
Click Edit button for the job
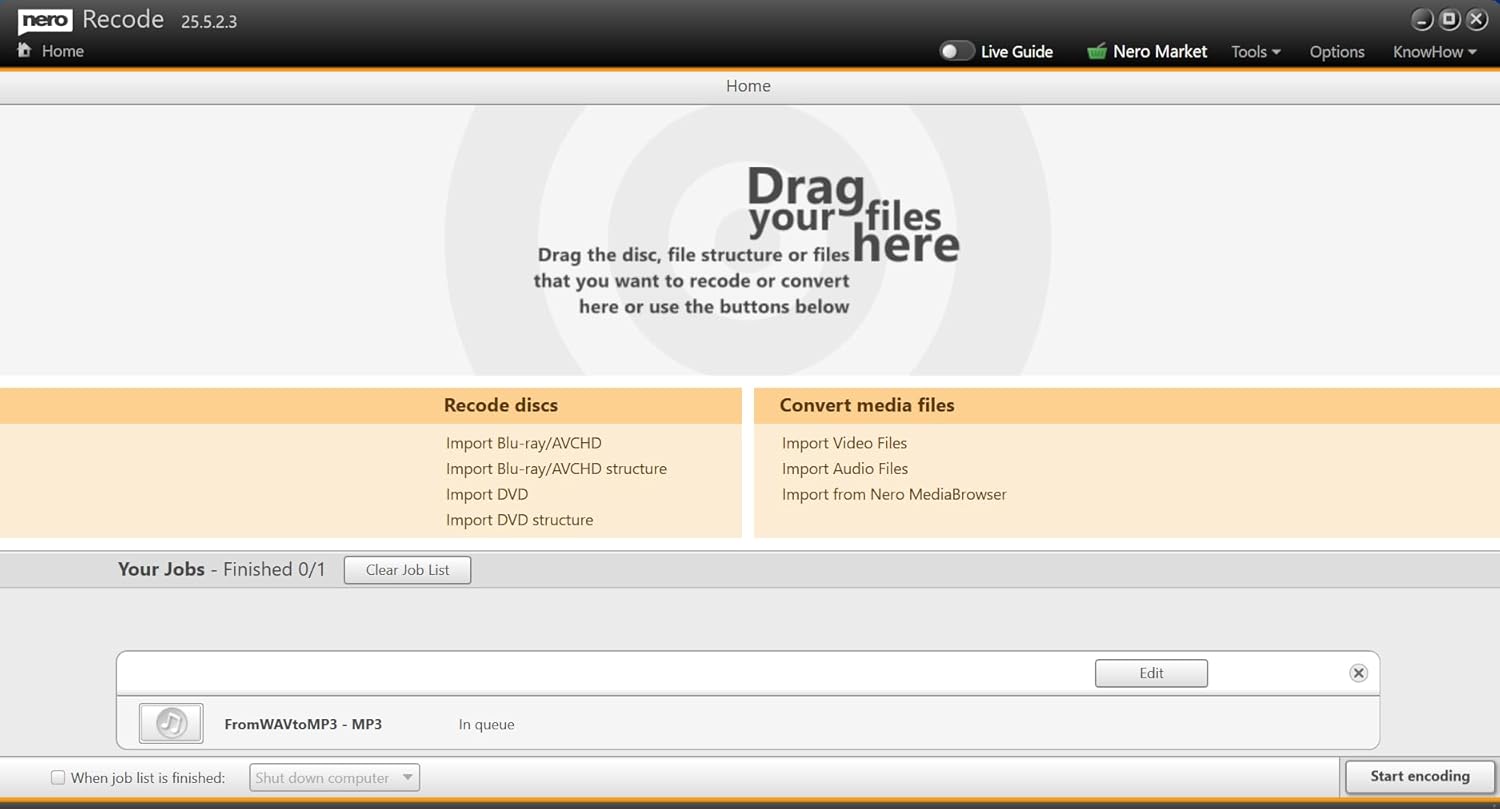click(x=1151, y=673)
